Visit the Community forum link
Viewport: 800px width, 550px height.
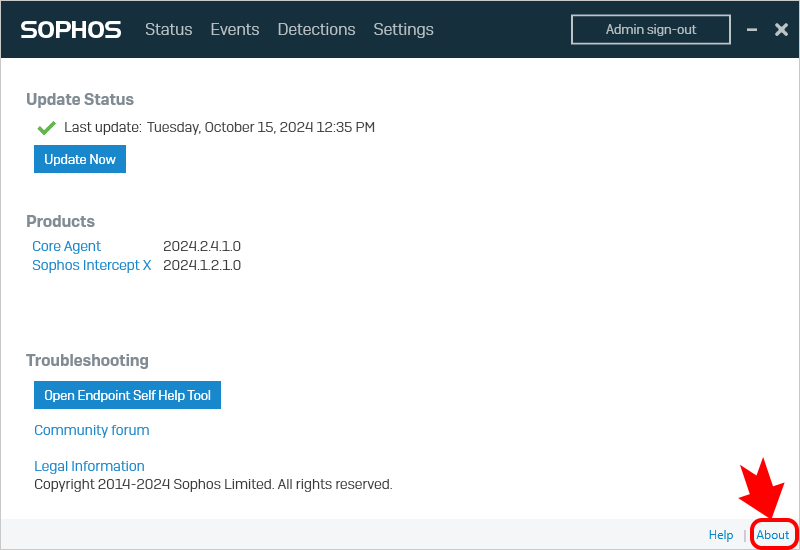pyautogui.click(x=91, y=430)
